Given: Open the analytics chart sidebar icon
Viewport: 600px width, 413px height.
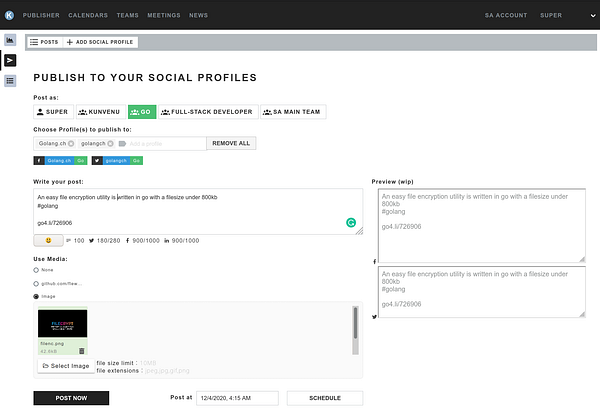Looking at the screenshot, I should tap(10, 40).
